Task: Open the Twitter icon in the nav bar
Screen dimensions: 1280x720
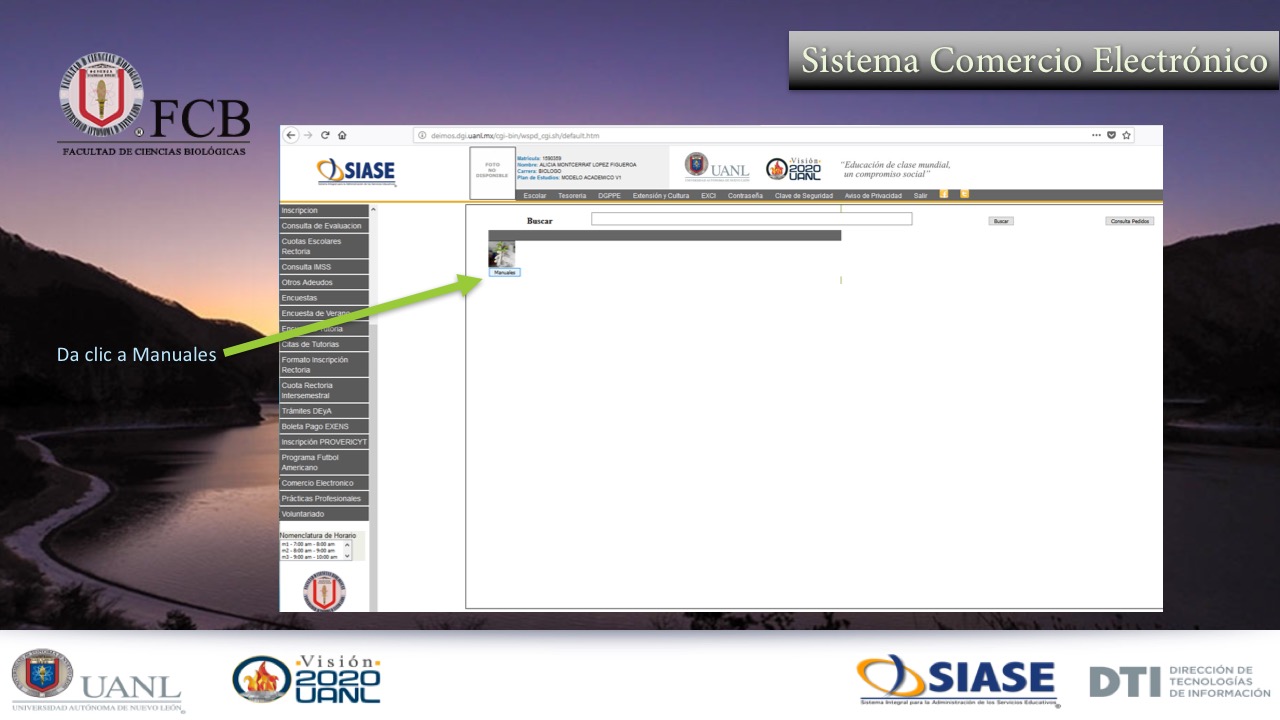Action: point(965,194)
